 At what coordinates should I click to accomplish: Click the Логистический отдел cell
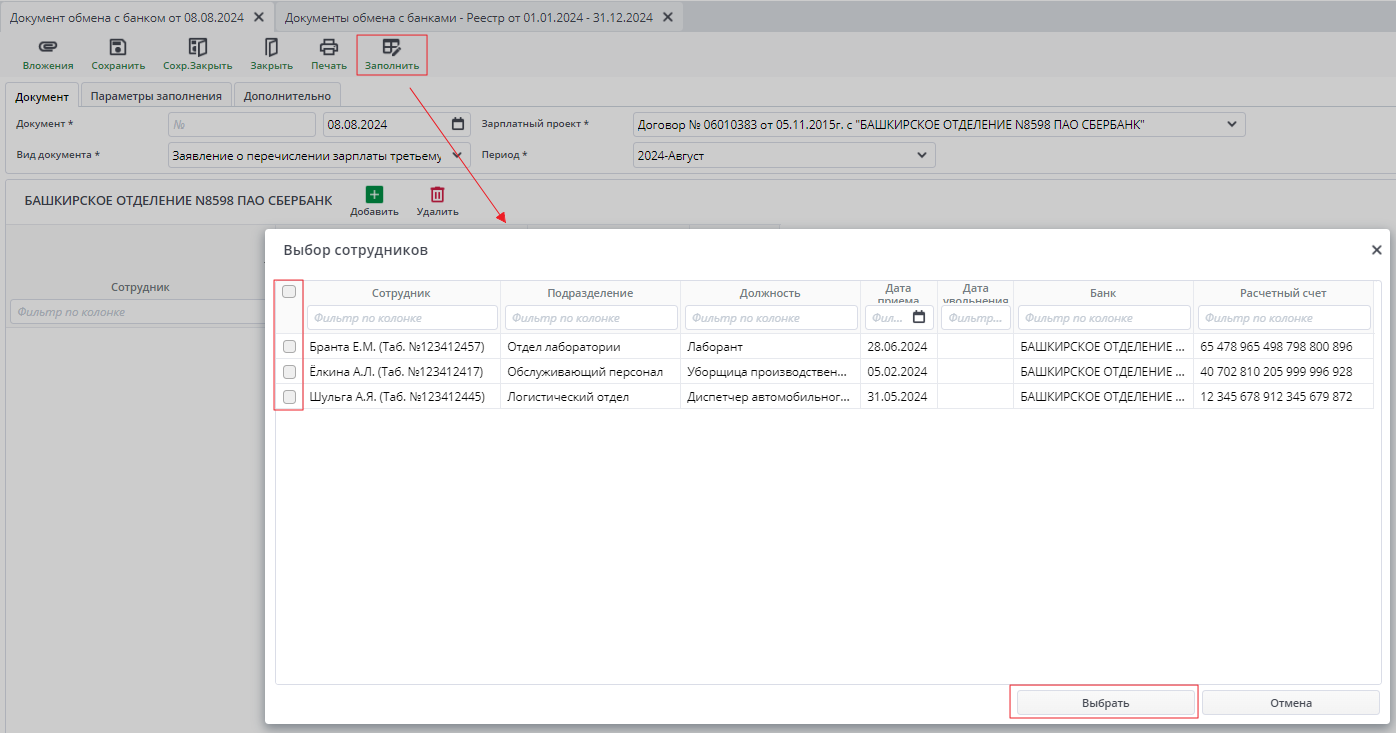(590, 397)
